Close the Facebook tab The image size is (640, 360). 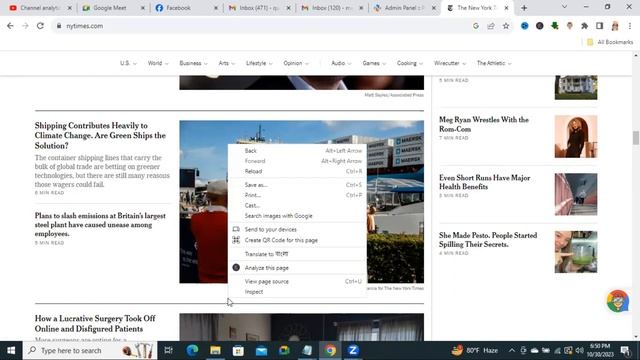[x=216, y=8]
